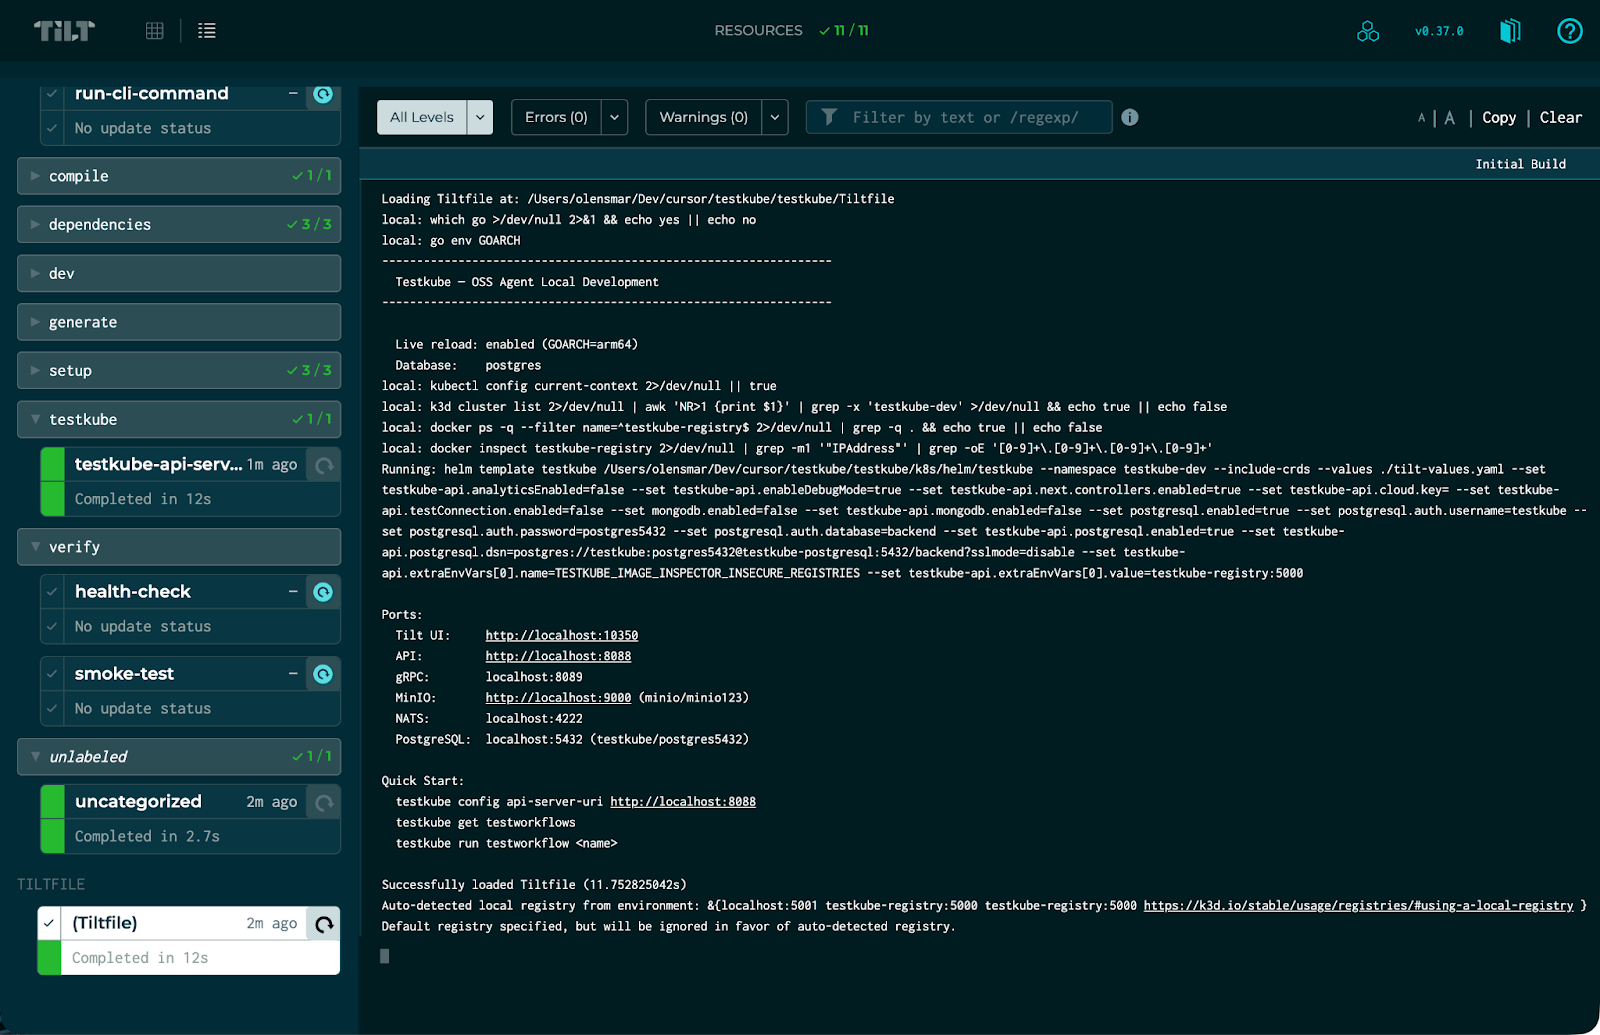Open Warnings filter dropdown arrow
1600x1035 pixels.
775,117
